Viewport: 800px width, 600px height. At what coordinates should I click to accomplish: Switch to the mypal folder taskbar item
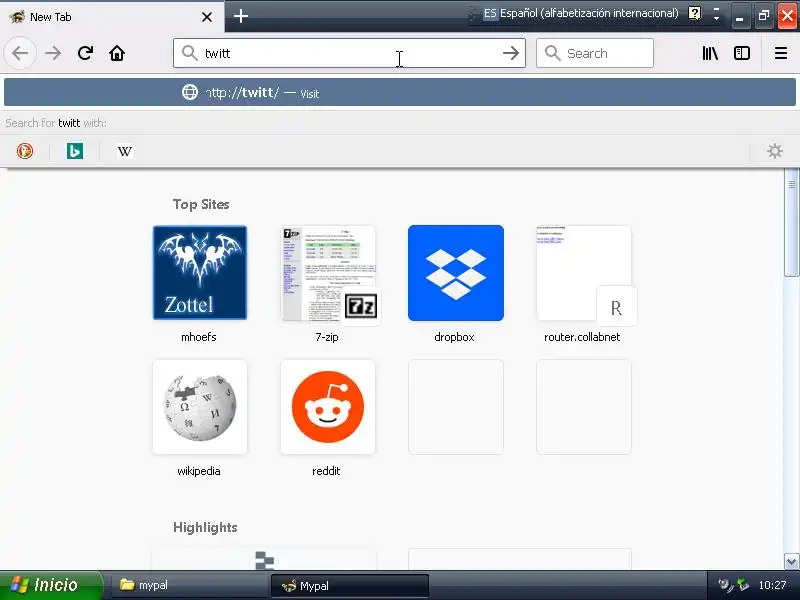pos(189,585)
